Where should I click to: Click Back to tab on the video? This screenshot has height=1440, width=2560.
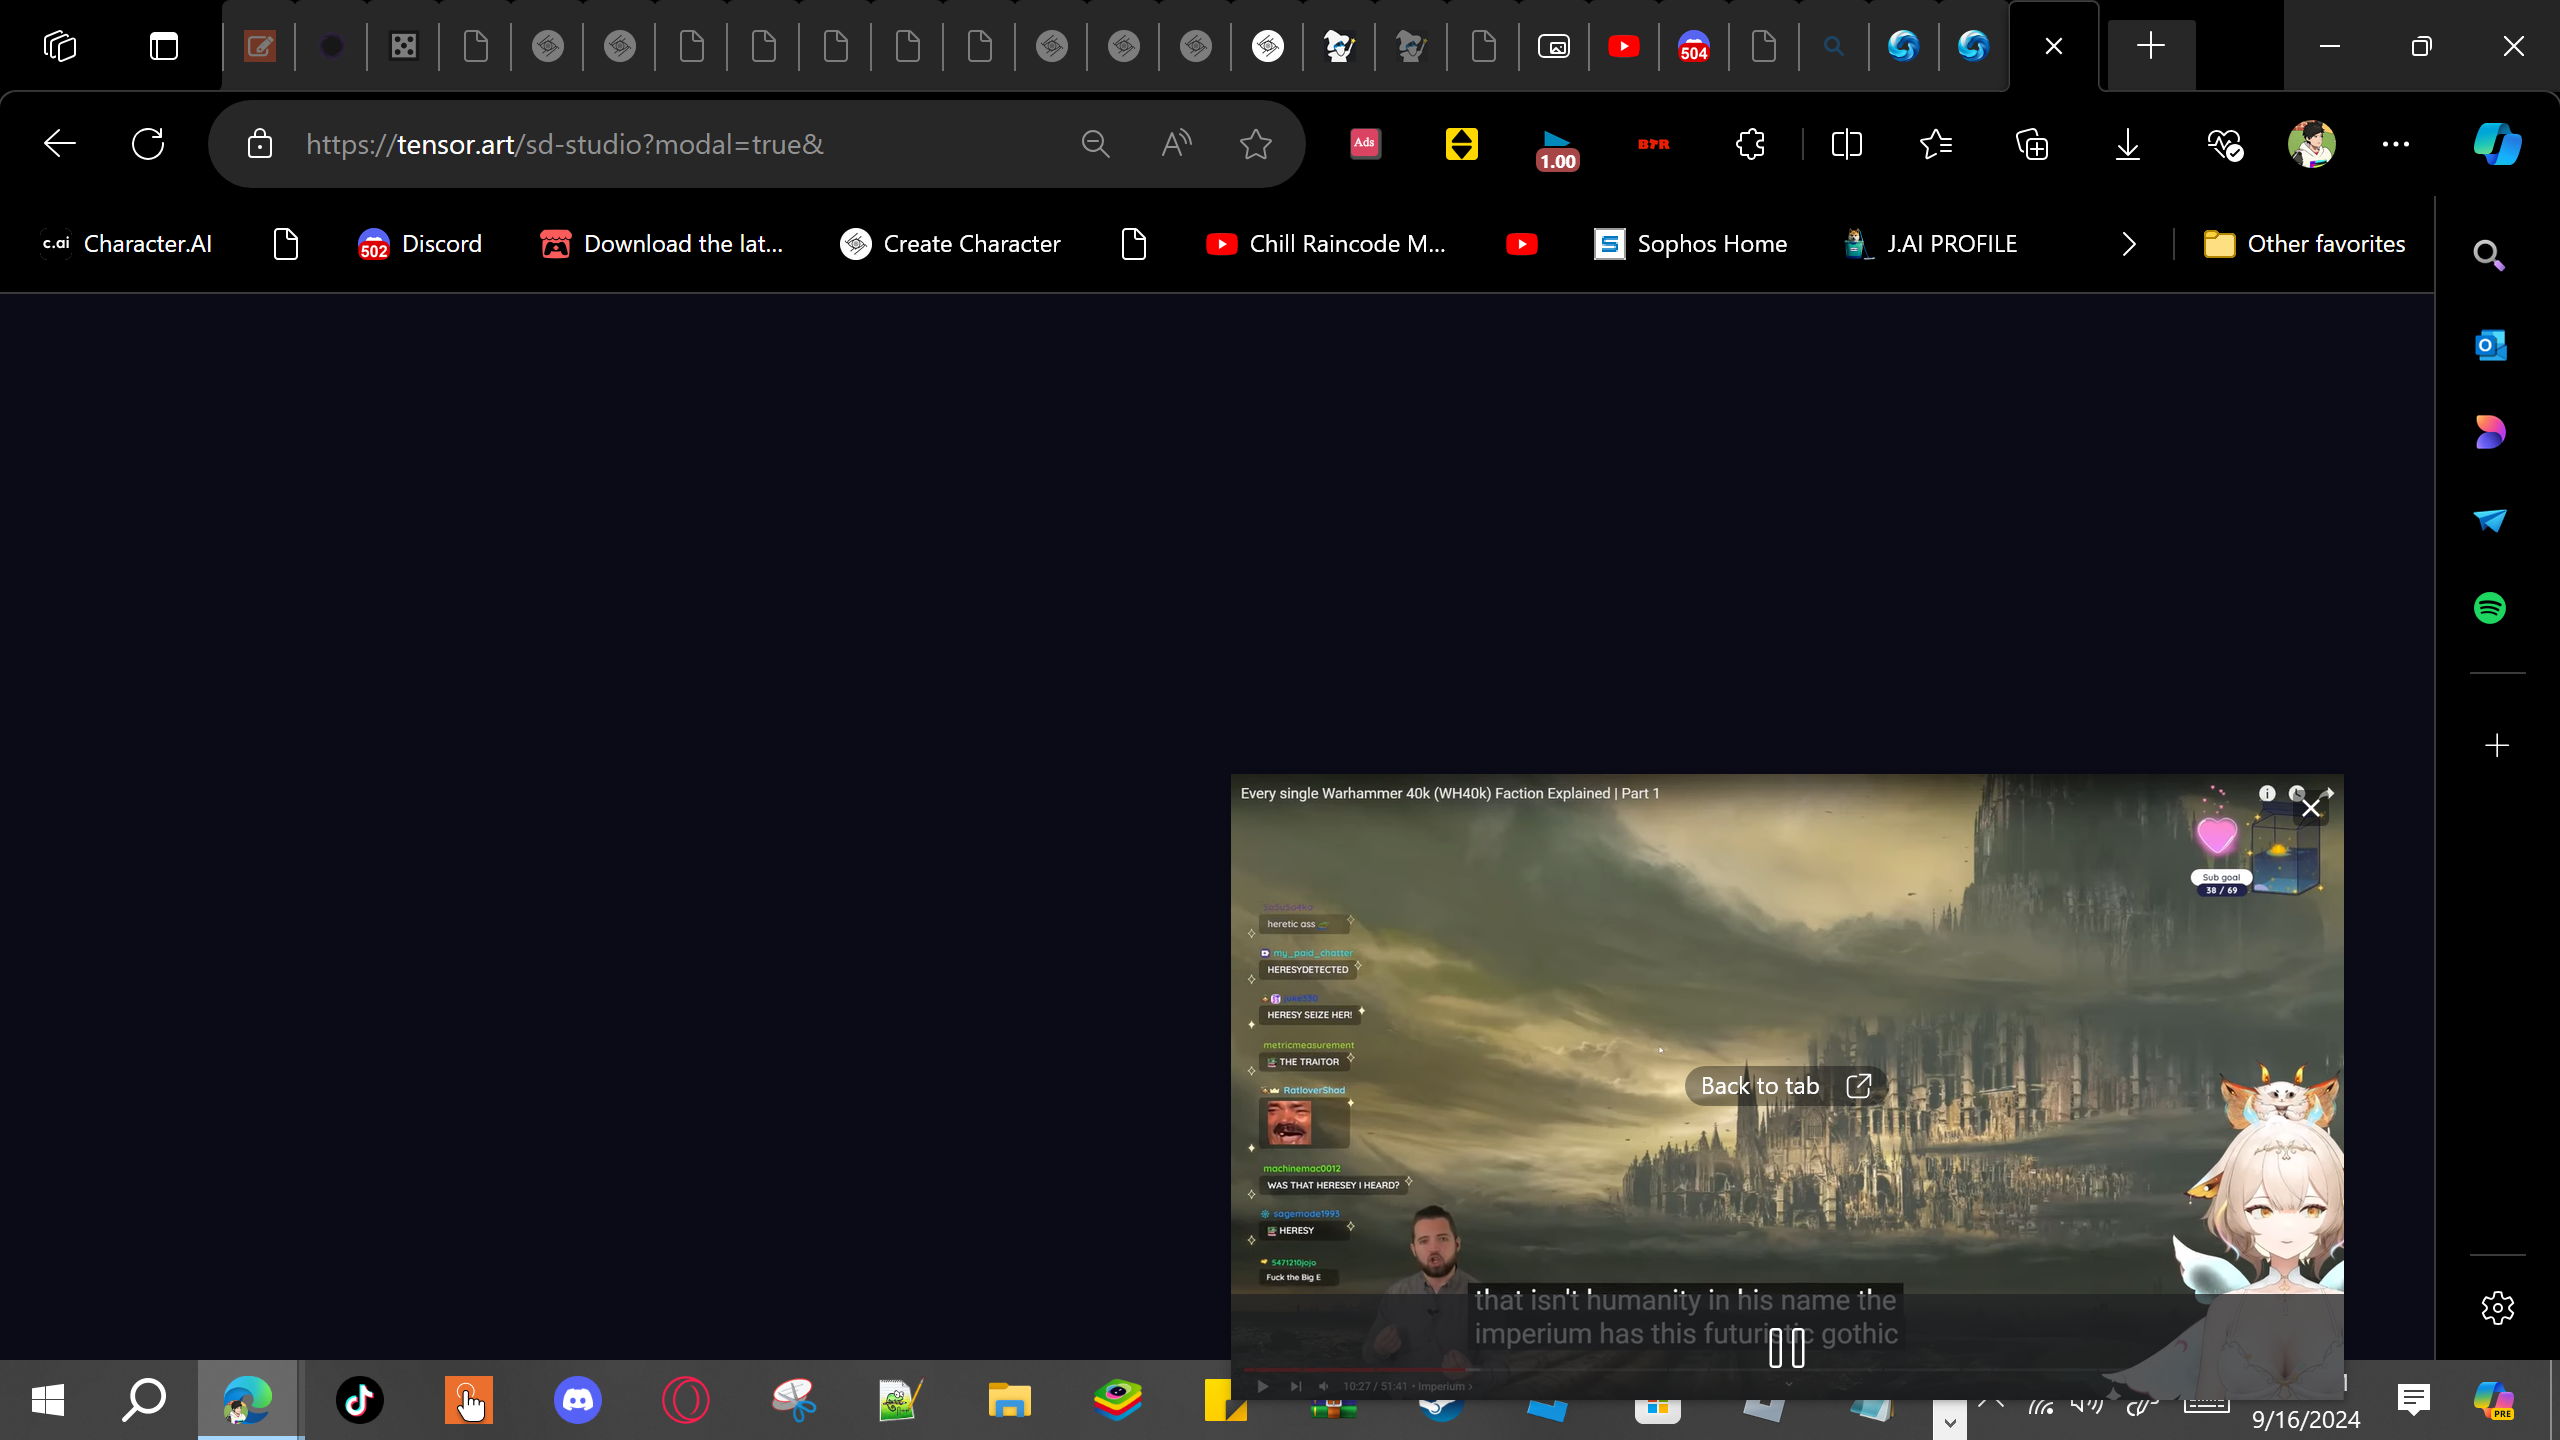coord(1786,1086)
